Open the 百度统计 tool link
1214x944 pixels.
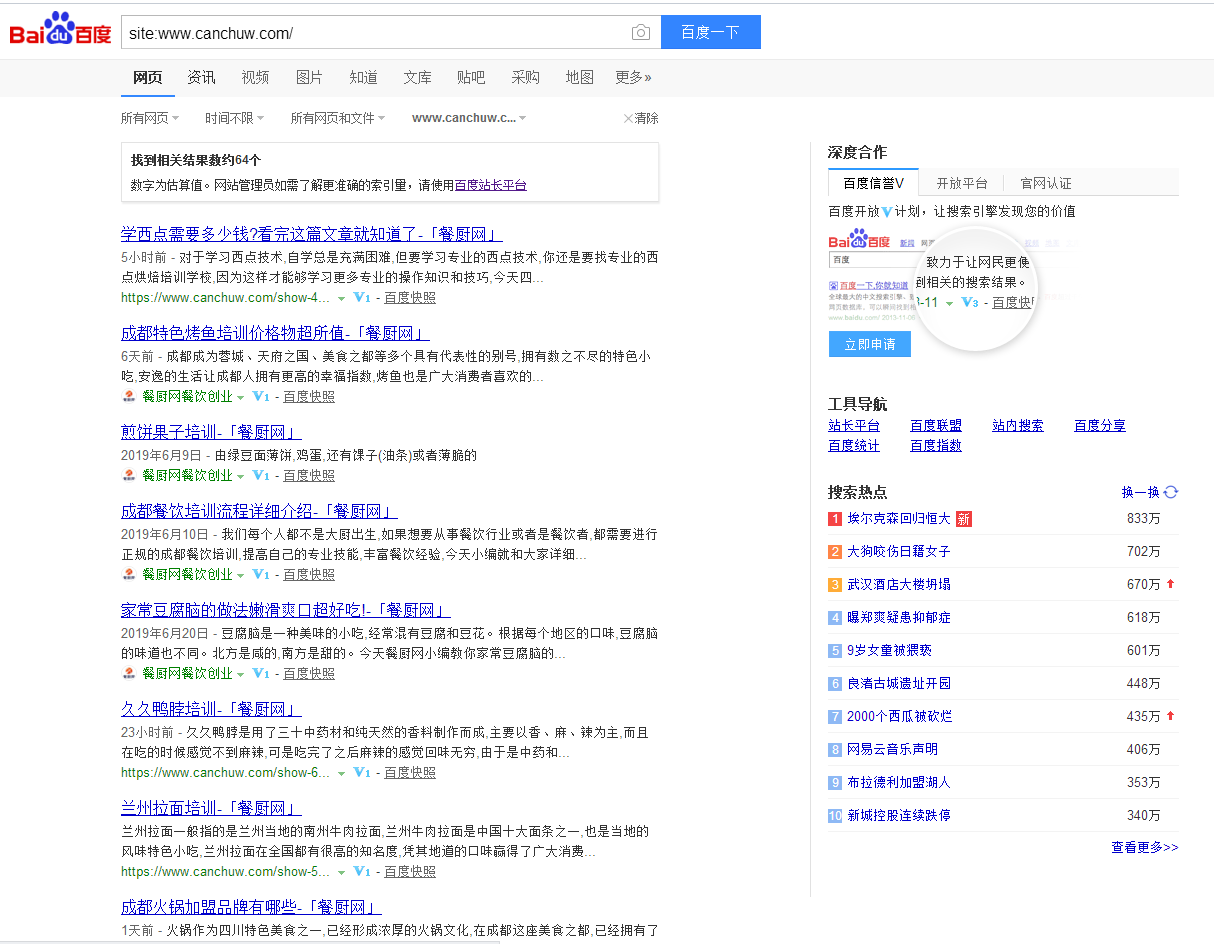pyautogui.click(x=854, y=446)
